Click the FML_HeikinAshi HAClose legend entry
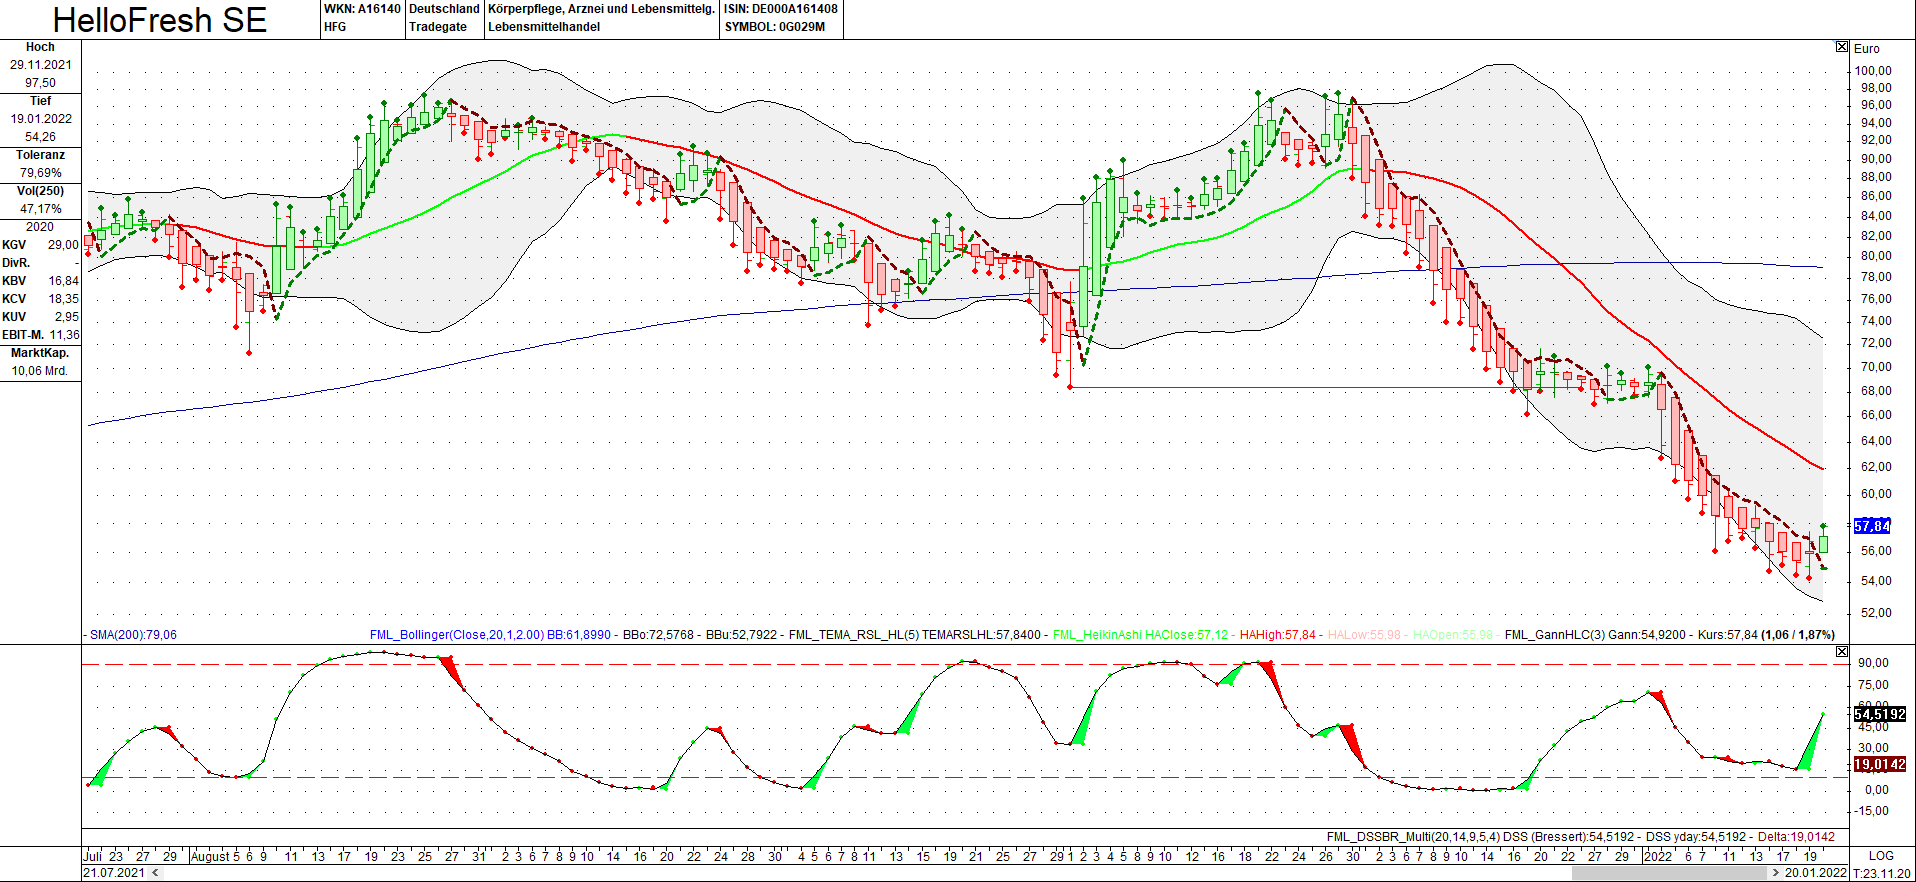 click(1140, 635)
